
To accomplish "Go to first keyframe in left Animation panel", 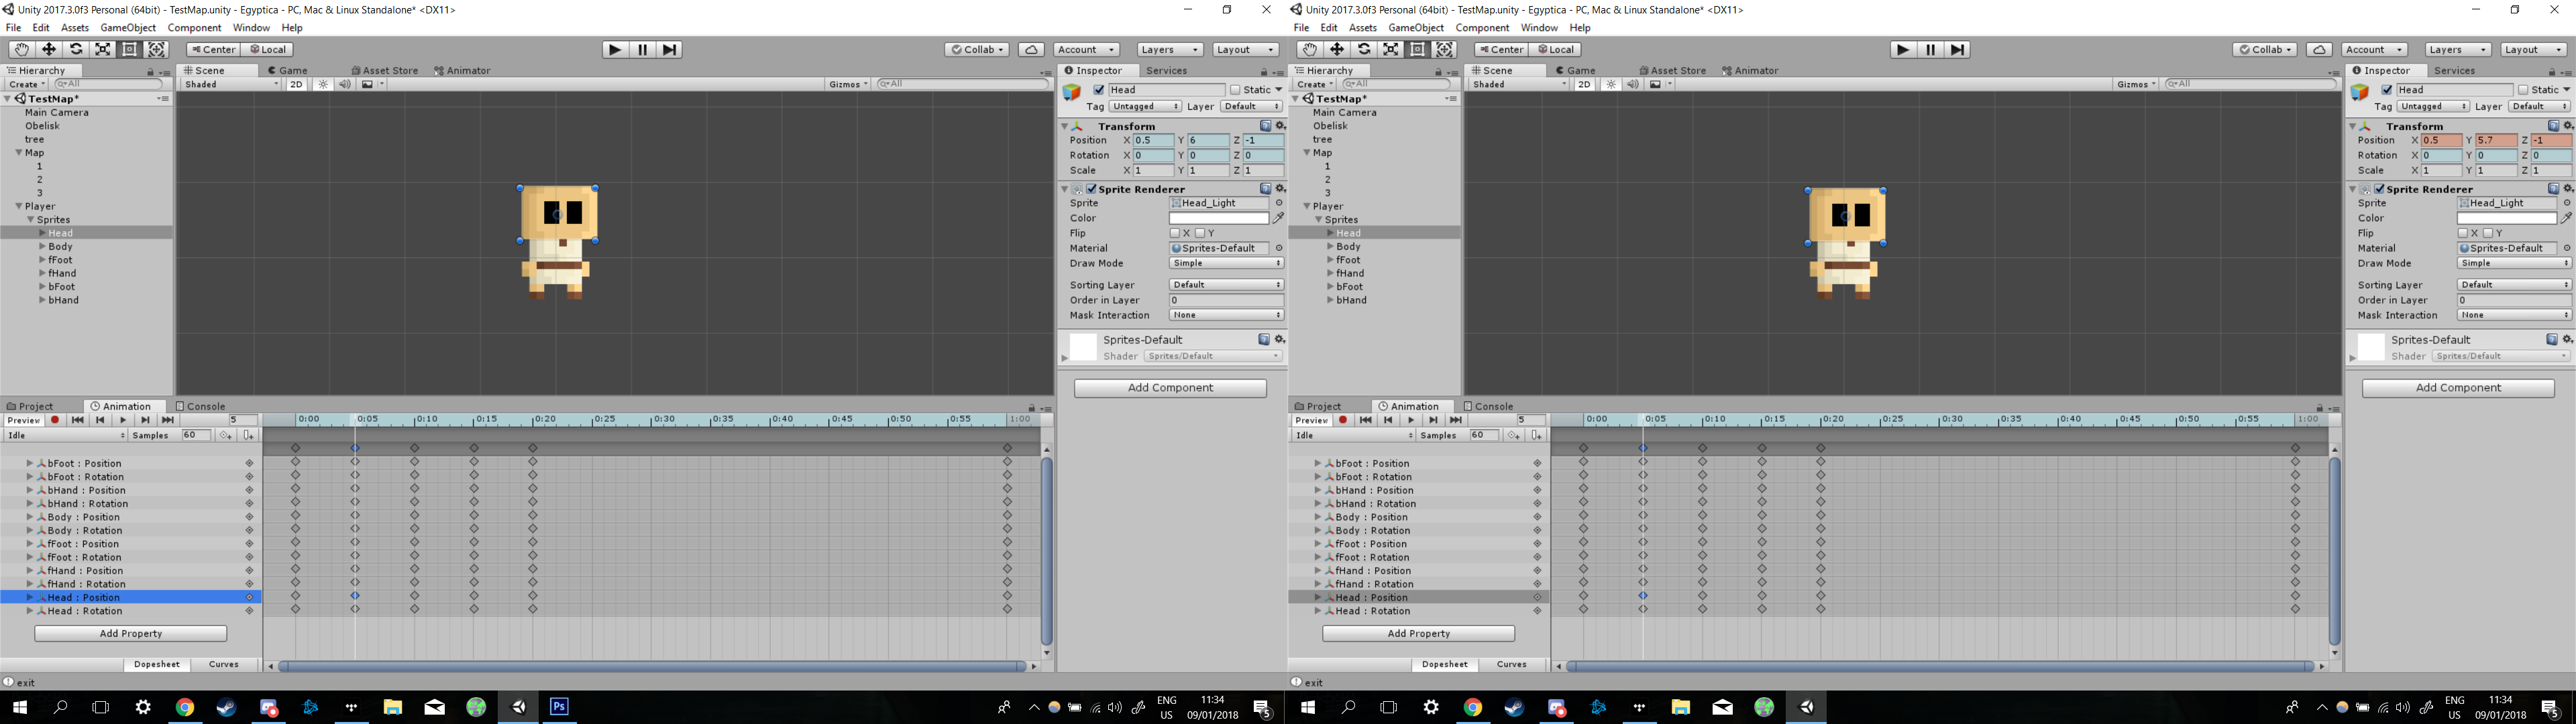I will click(77, 420).
